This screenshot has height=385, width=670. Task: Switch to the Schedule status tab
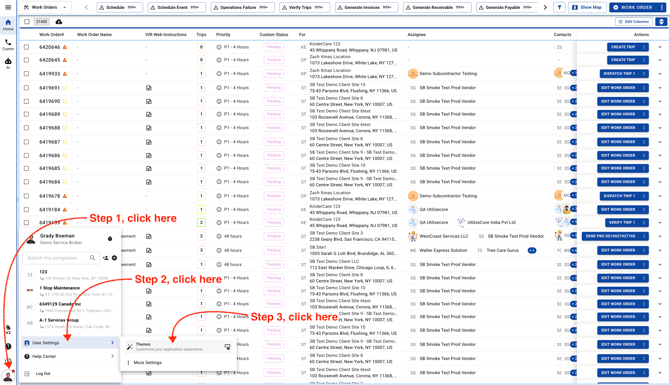pyautogui.click(x=120, y=7)
